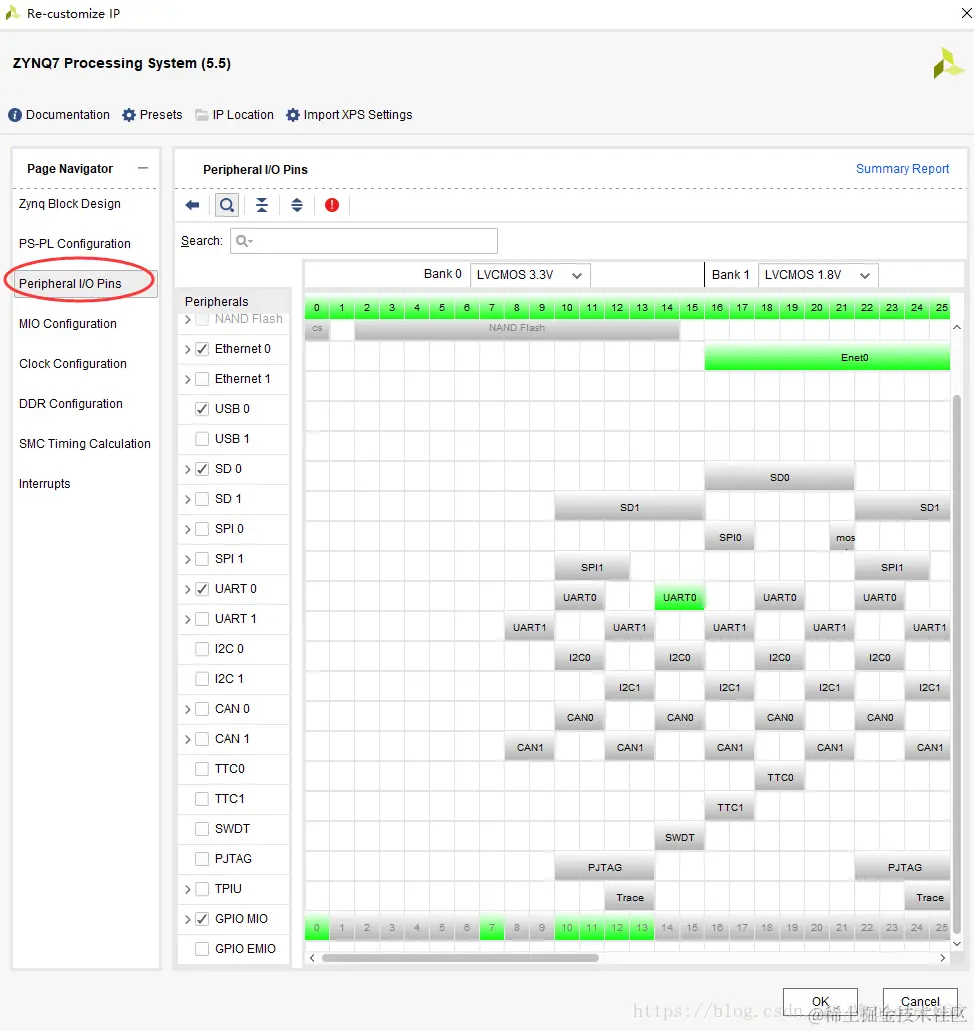Expand the SD 1 tree row

click(187, 499)
